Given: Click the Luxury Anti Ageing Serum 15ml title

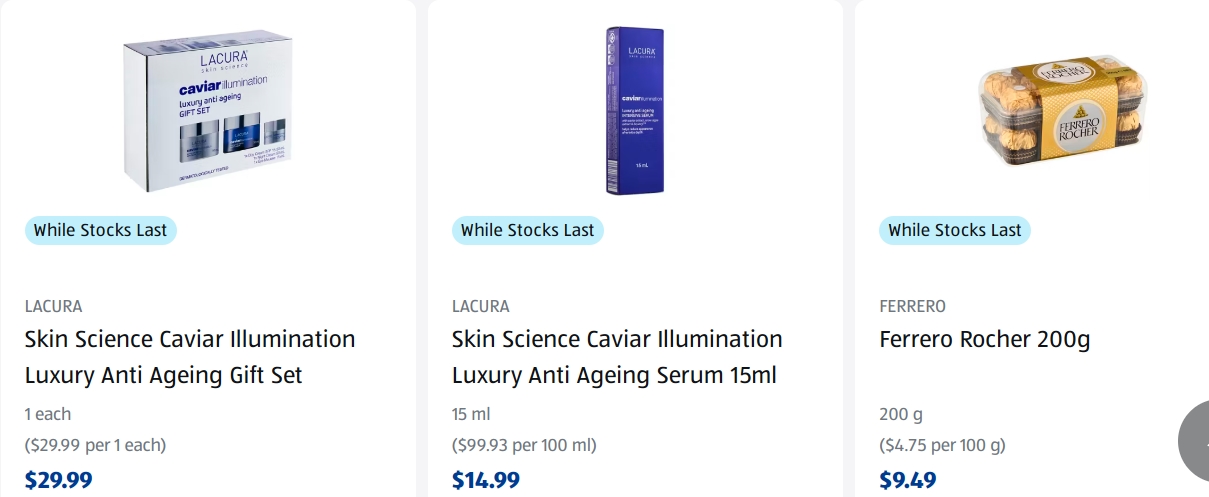Looking at the screenshot, I should click(x=617, y=357).
